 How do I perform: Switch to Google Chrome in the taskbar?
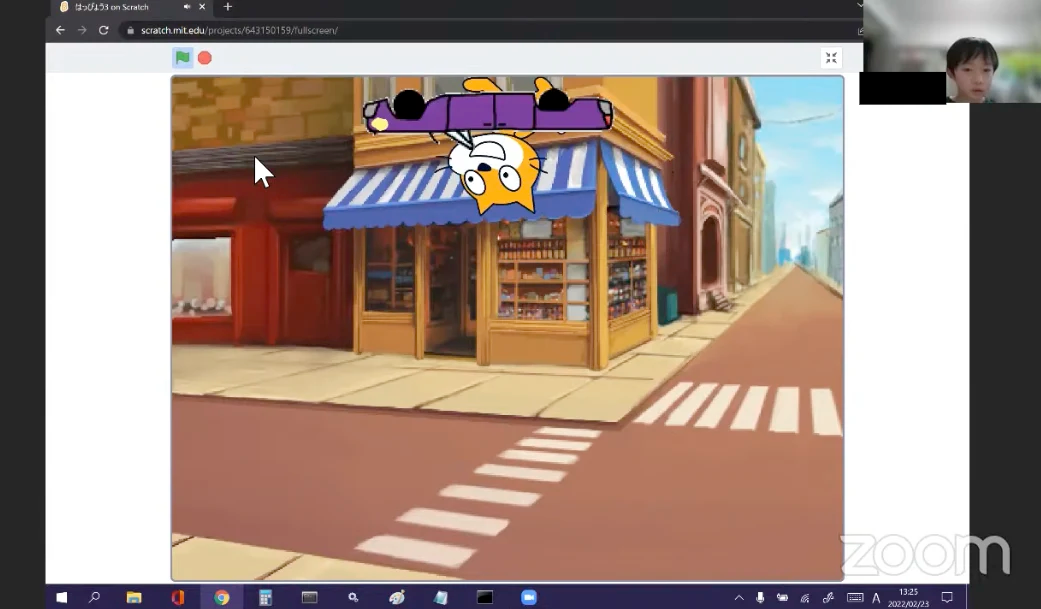point(222,597)
